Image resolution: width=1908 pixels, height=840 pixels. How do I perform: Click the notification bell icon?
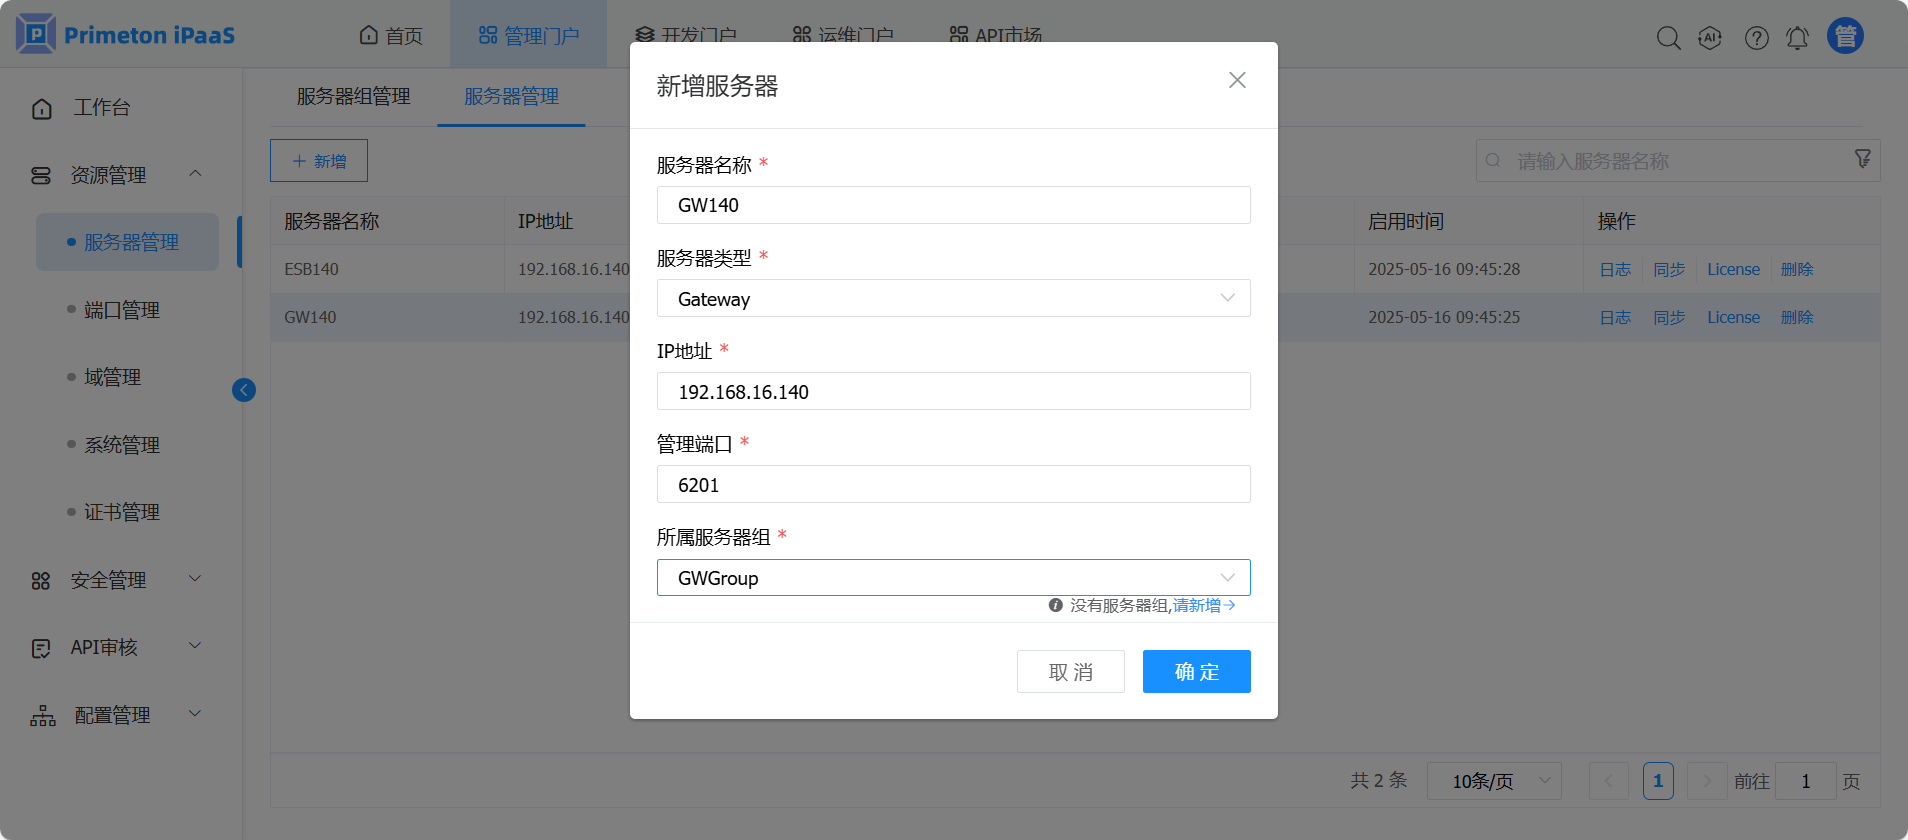click(1797, 38)
